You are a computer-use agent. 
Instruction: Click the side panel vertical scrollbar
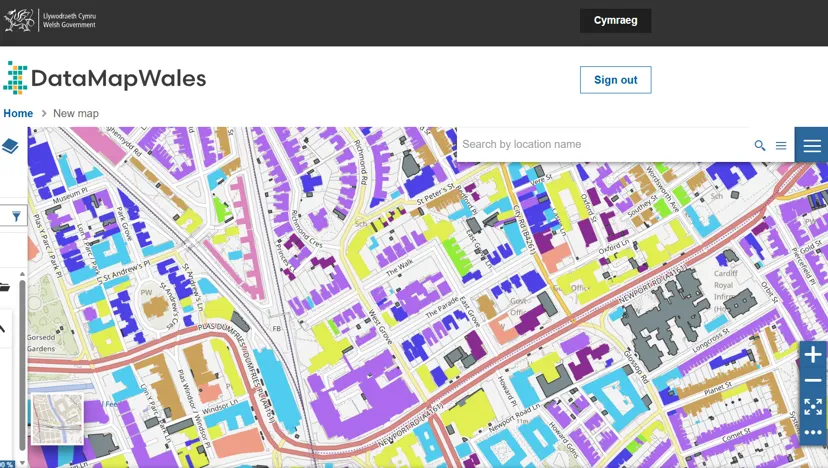pos(22,364)
